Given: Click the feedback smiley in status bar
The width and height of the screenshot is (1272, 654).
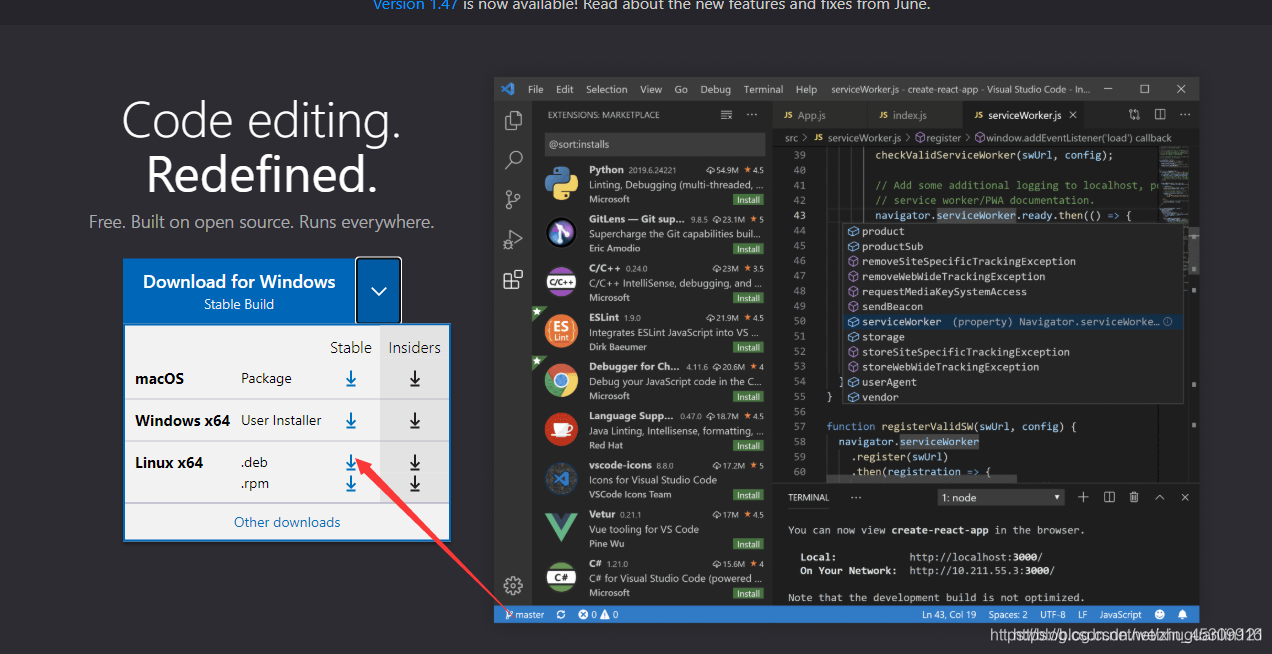Looking at the screenshot, I should pos(1160,615).
